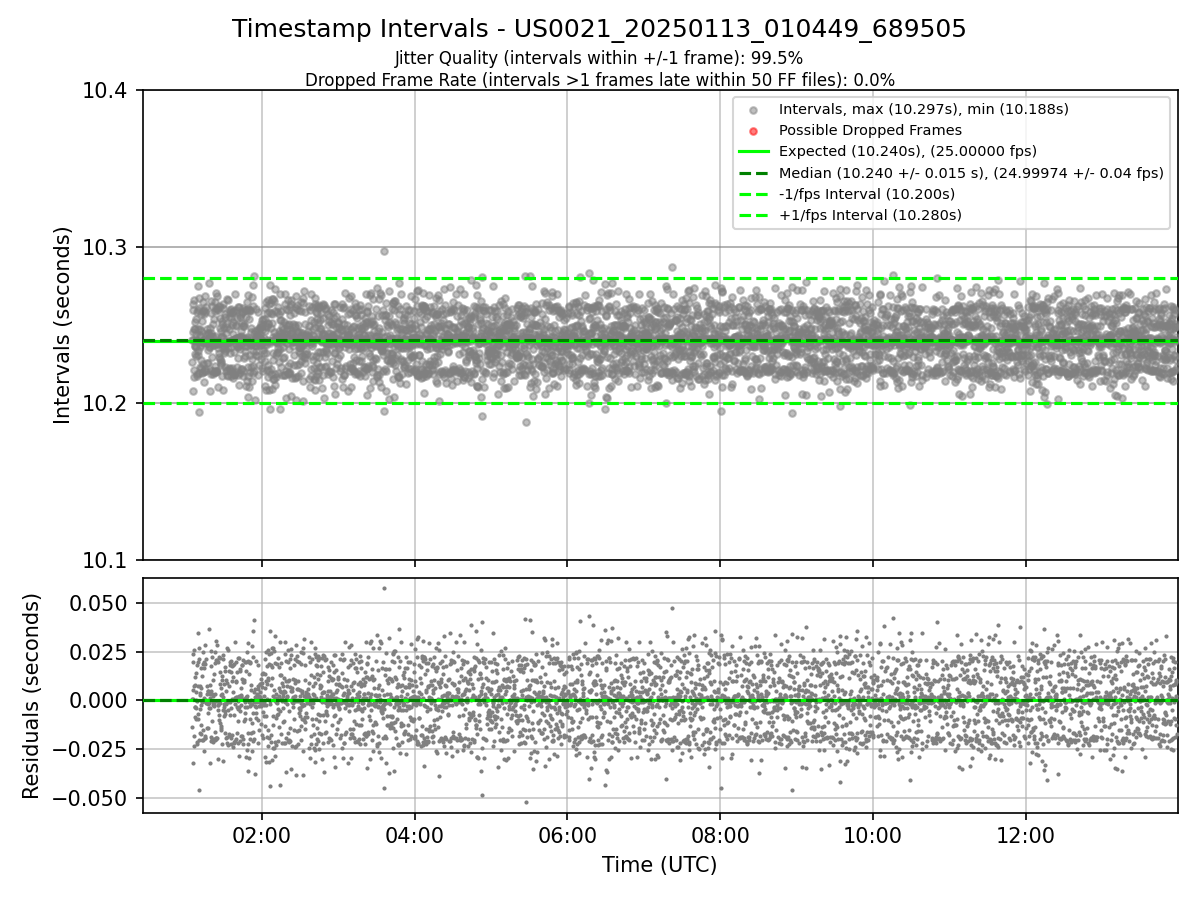
Task: Click the maximum interval outlier point near 10.297s
Action: click(384, 251)
